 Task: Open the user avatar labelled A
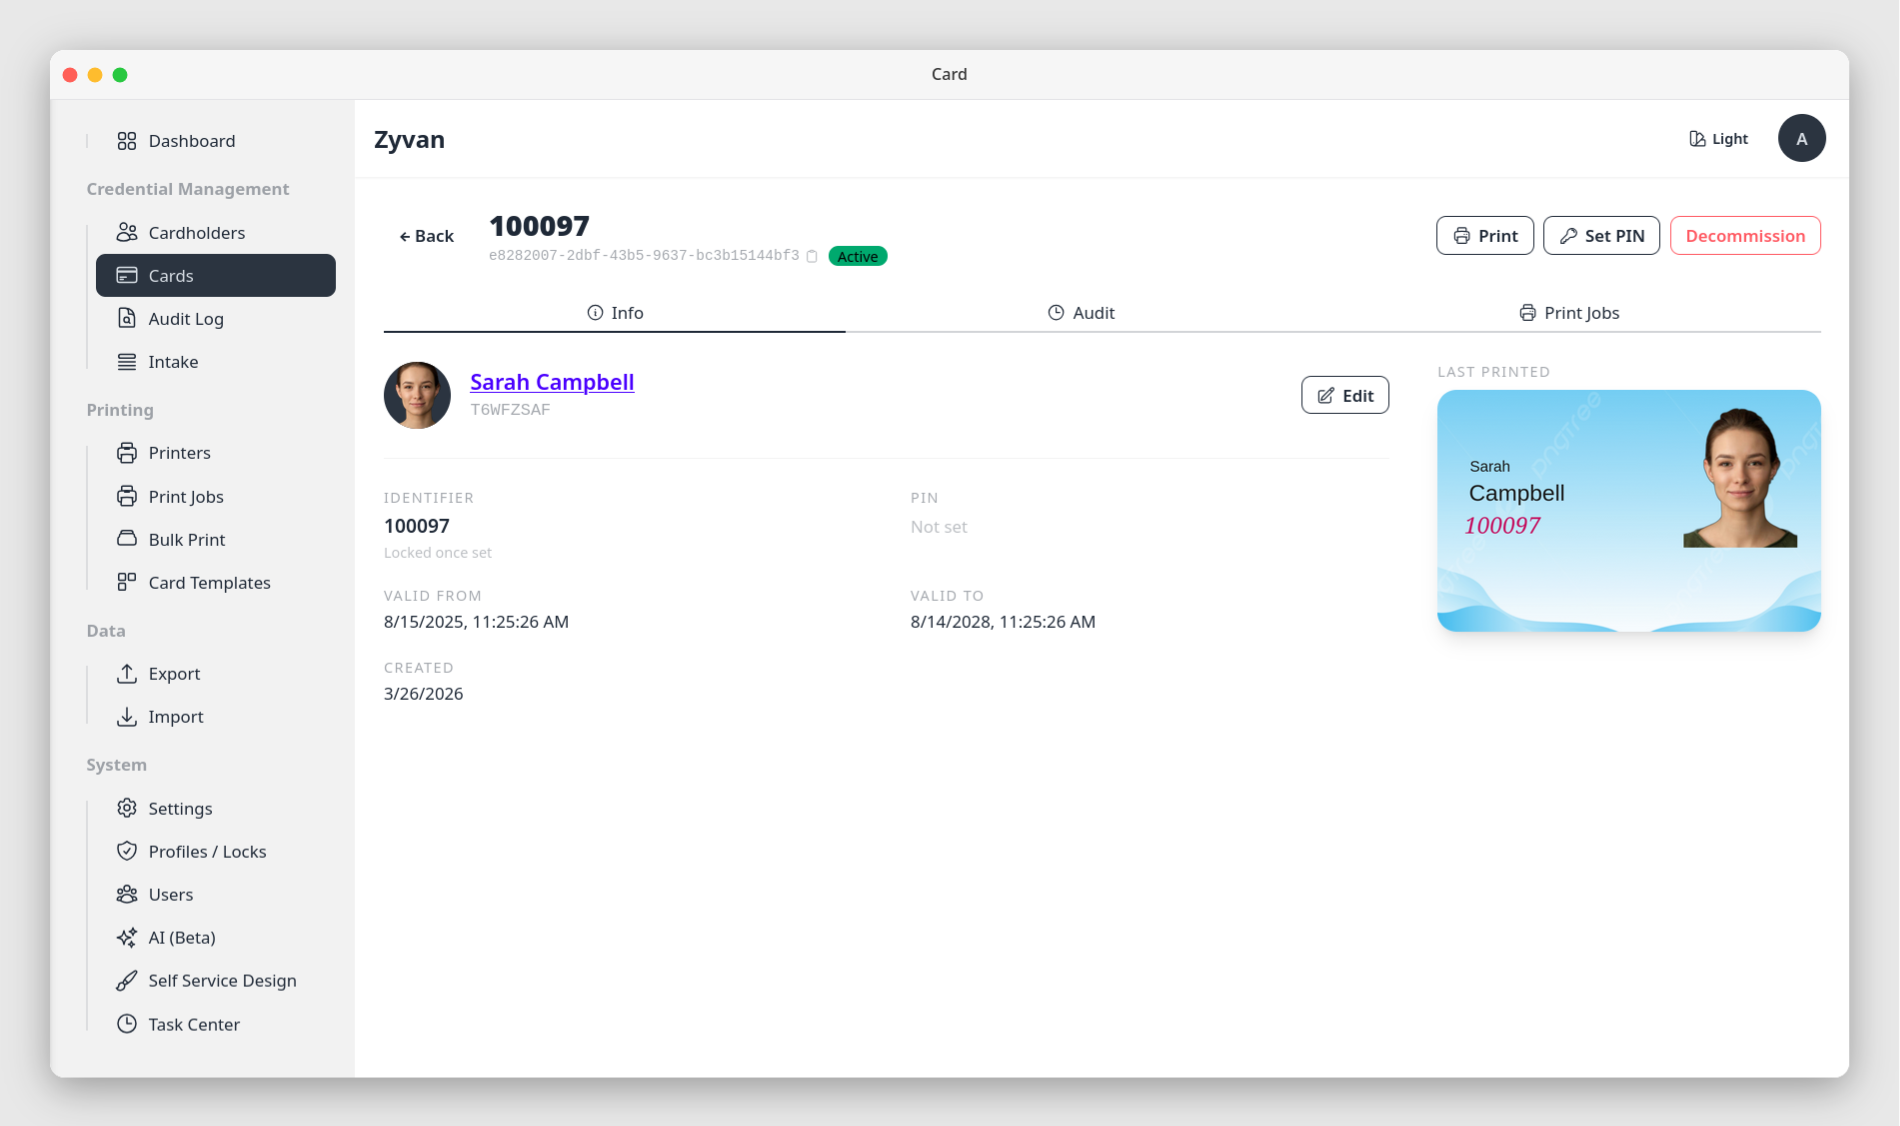click(1802, 138)
